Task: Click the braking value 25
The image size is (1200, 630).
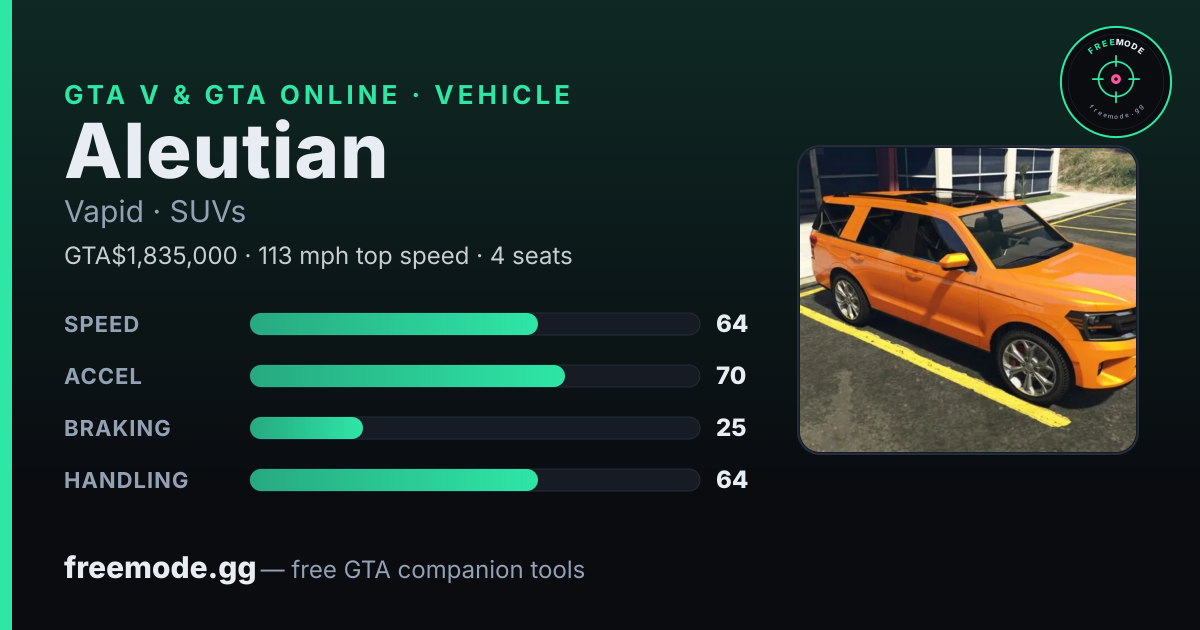Action: [731, 428]
